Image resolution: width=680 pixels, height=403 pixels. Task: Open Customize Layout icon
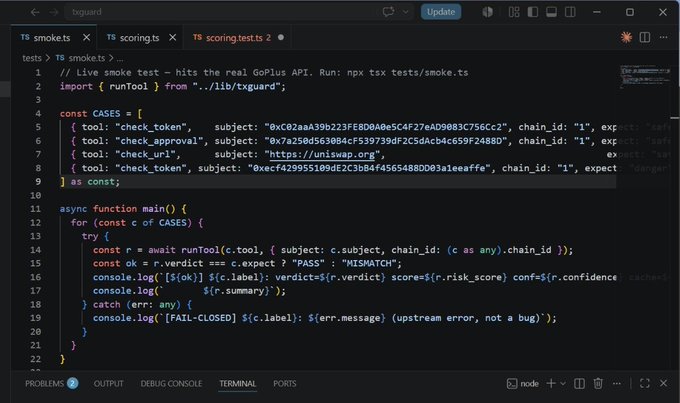tap(514, 12)
